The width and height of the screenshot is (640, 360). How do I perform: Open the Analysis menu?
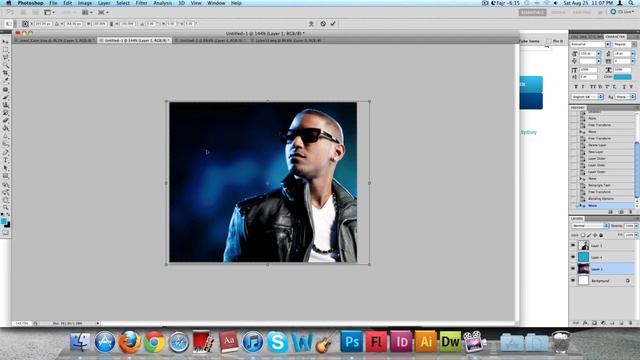162,3
